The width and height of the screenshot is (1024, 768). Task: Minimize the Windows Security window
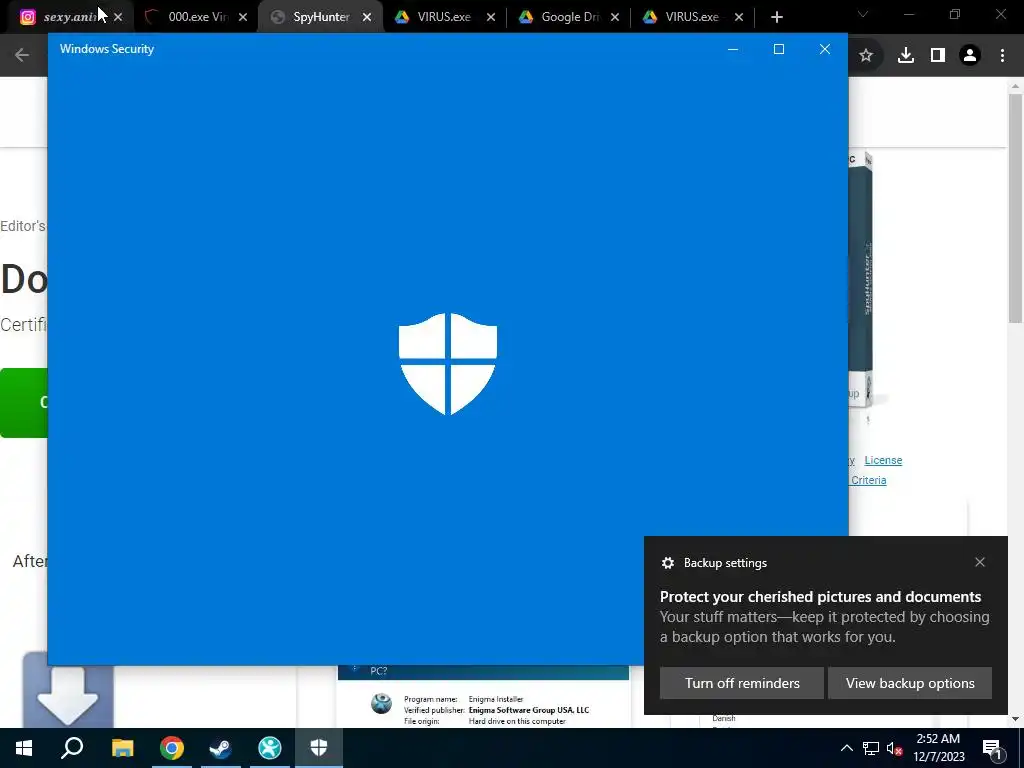point(733,49)
